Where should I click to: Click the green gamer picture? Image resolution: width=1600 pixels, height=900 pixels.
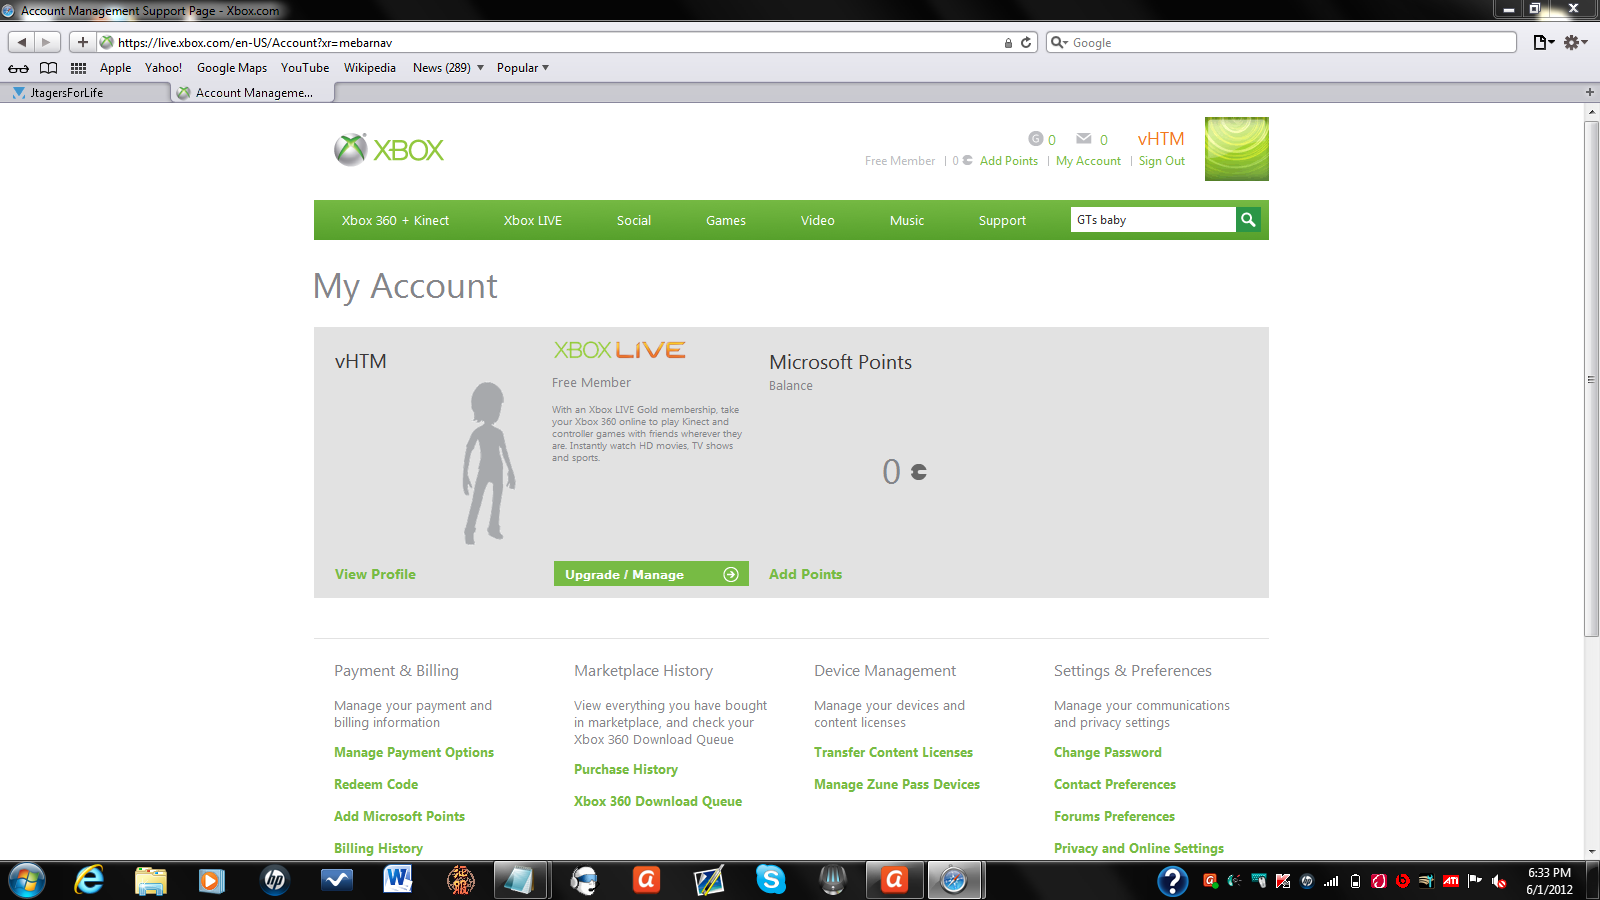[1237, 149]
